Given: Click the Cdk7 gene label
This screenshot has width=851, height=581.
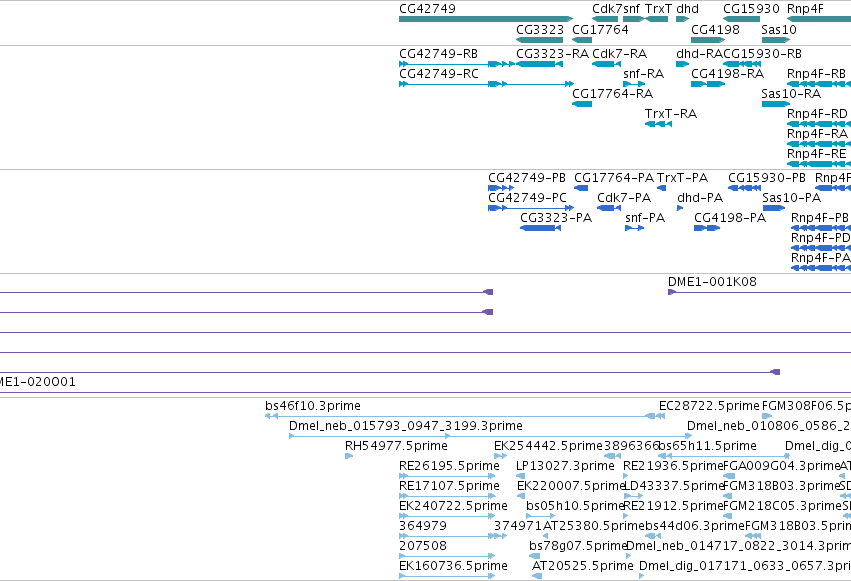Looking at the screenshot, I should [607, 9].
